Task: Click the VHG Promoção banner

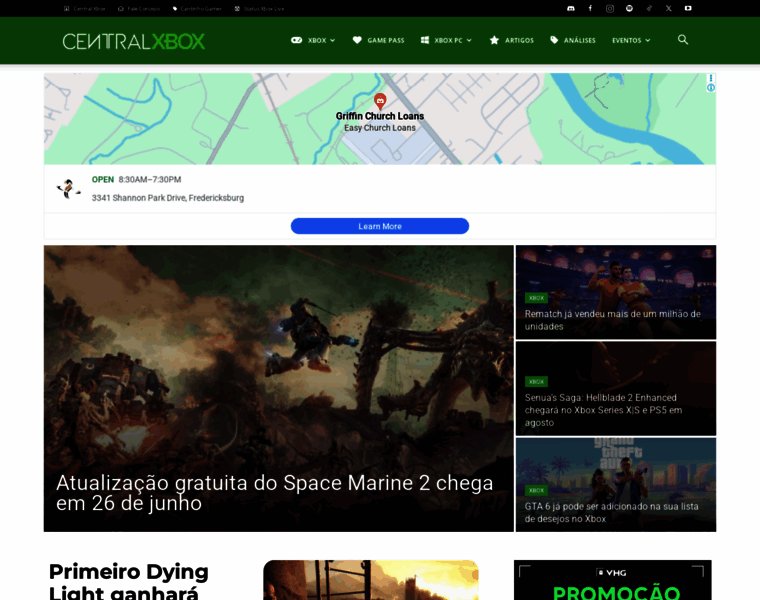Action: point(613,580)
